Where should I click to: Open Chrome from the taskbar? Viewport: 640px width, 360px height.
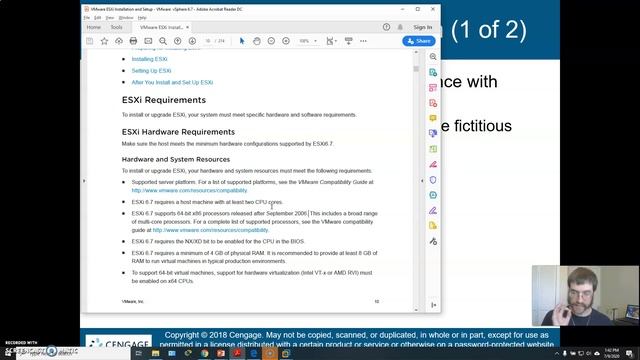click(204, 353)
